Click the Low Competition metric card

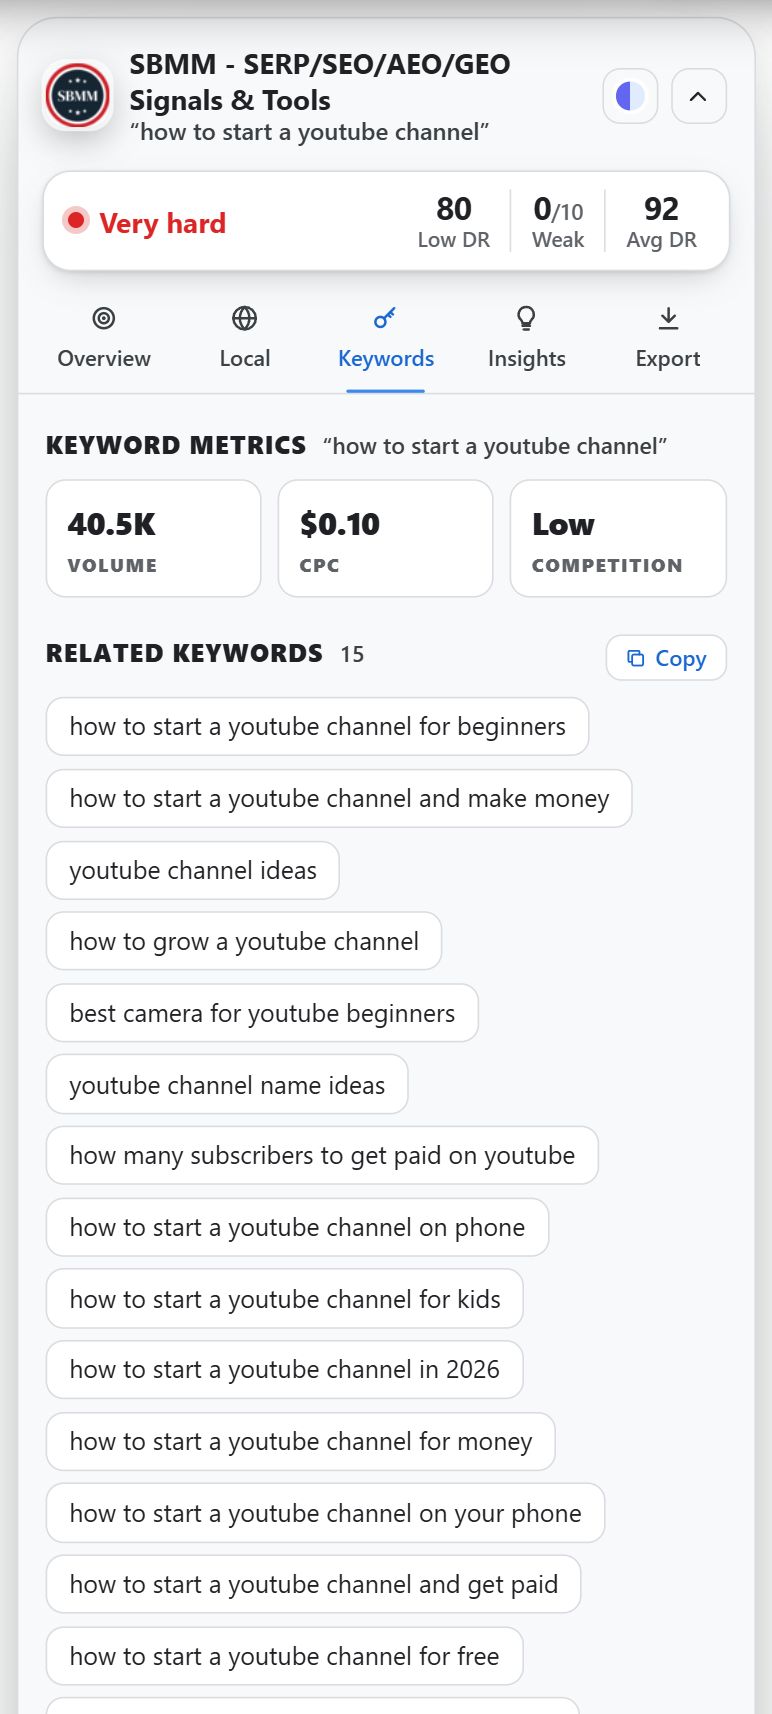[x=618, y=539]
